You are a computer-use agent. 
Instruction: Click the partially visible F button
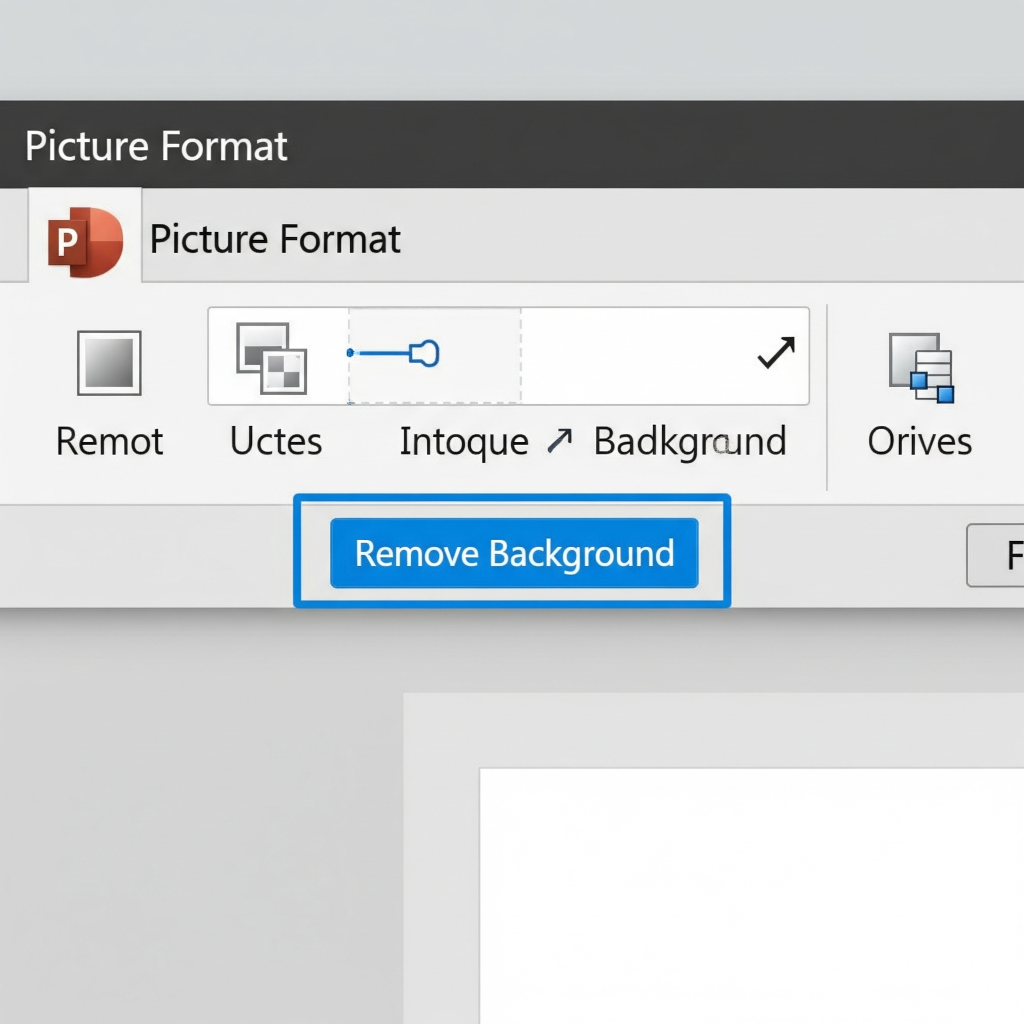[1000, 555]
